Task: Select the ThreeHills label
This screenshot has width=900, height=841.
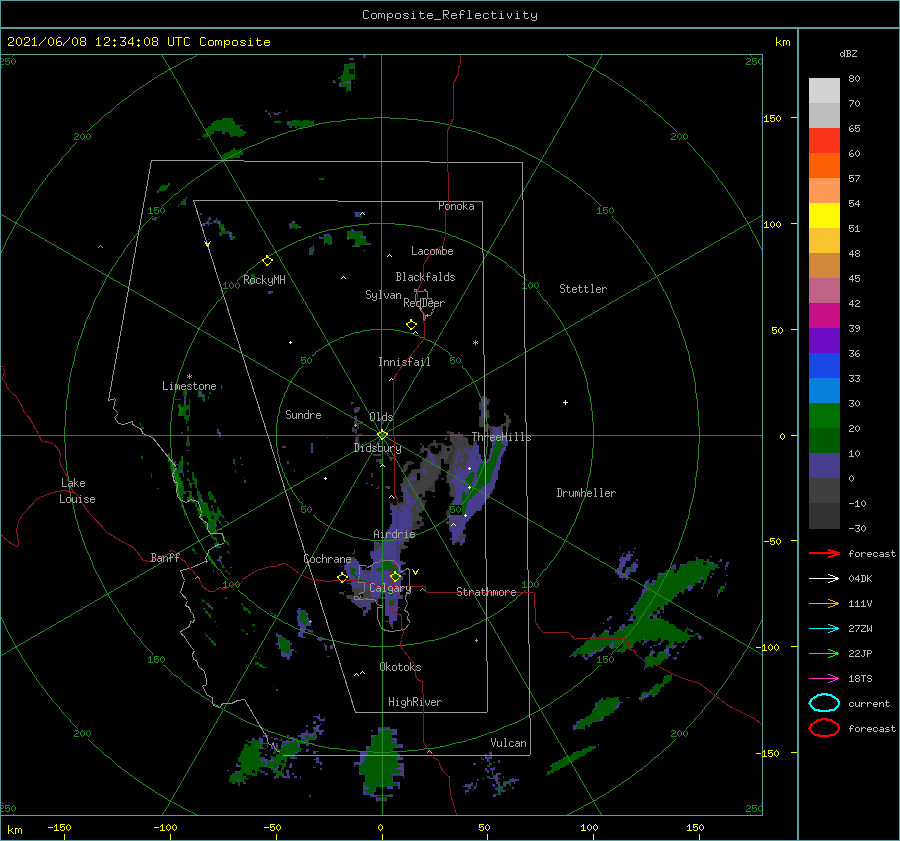Action: click(x=501, y=437)
